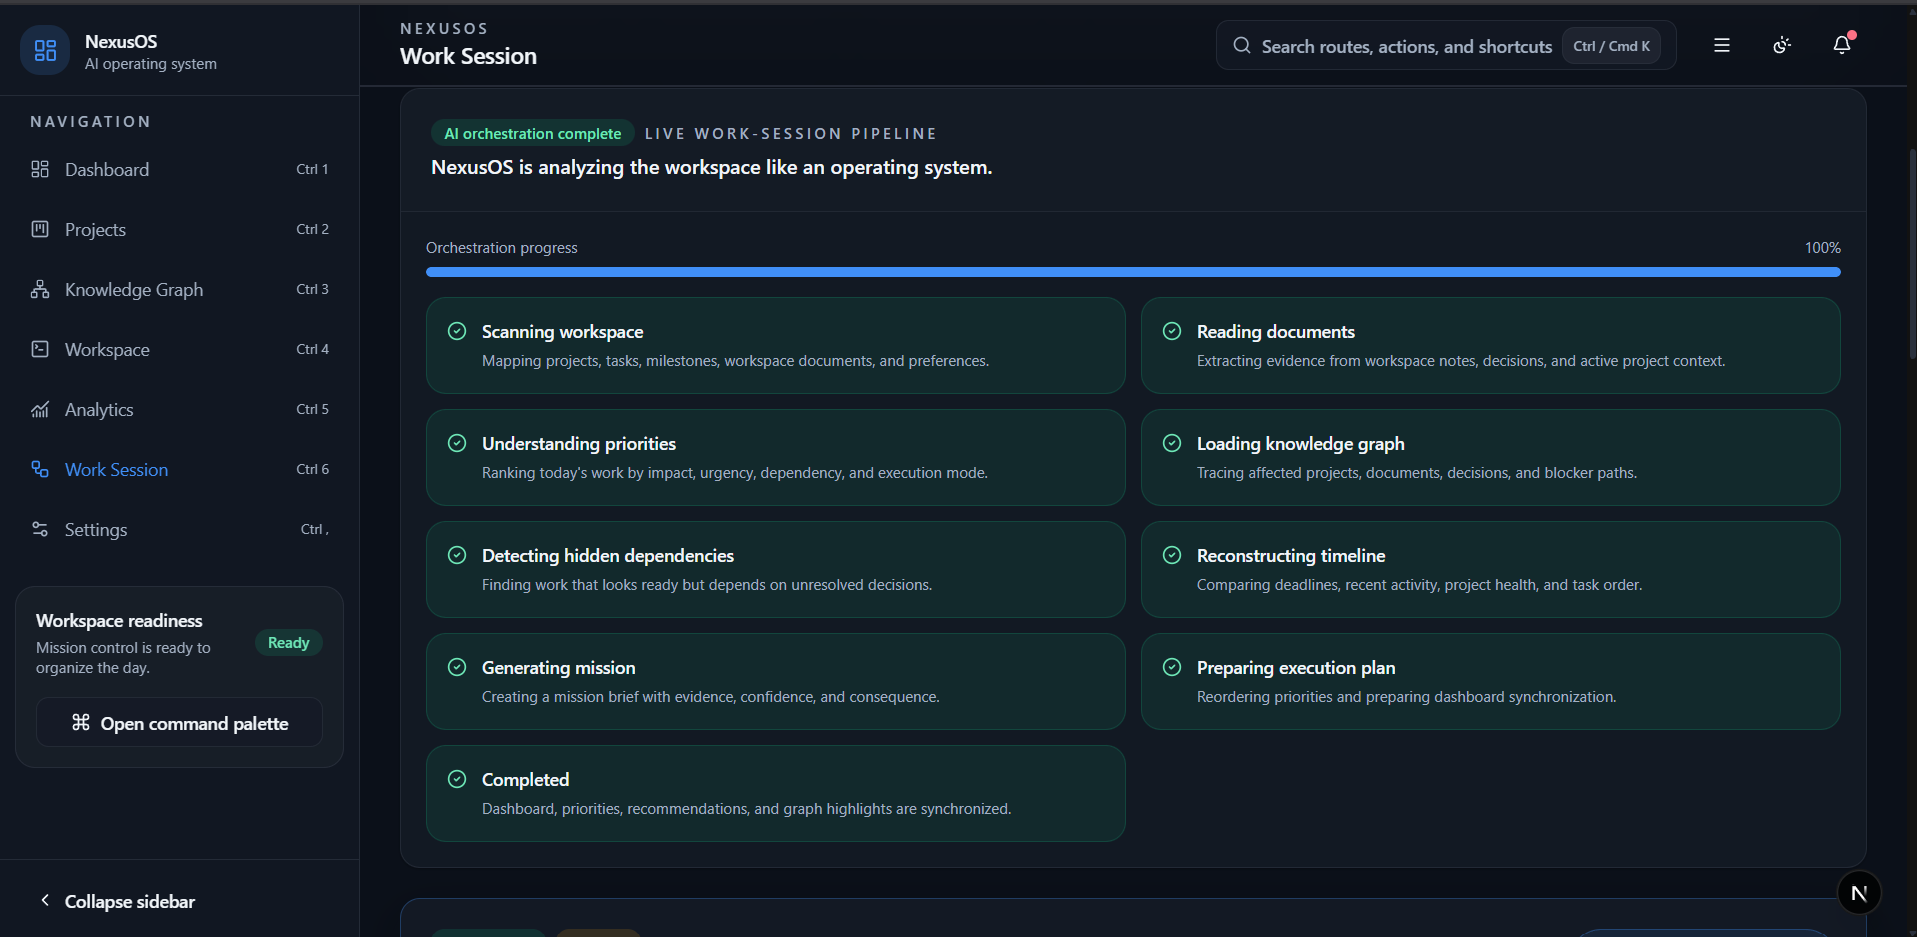The width and height of the screenshot is (1917, 937).
Task: Click the Reading documents check icon
Action: tap(1172, 331)
